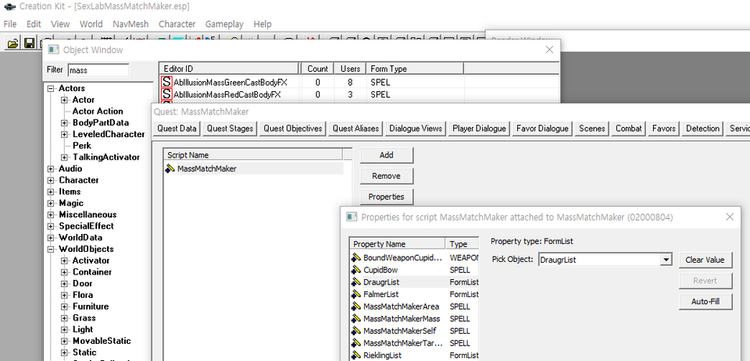Open the Edit menu
The image size is (750, 361).
(x=34, y=24)
